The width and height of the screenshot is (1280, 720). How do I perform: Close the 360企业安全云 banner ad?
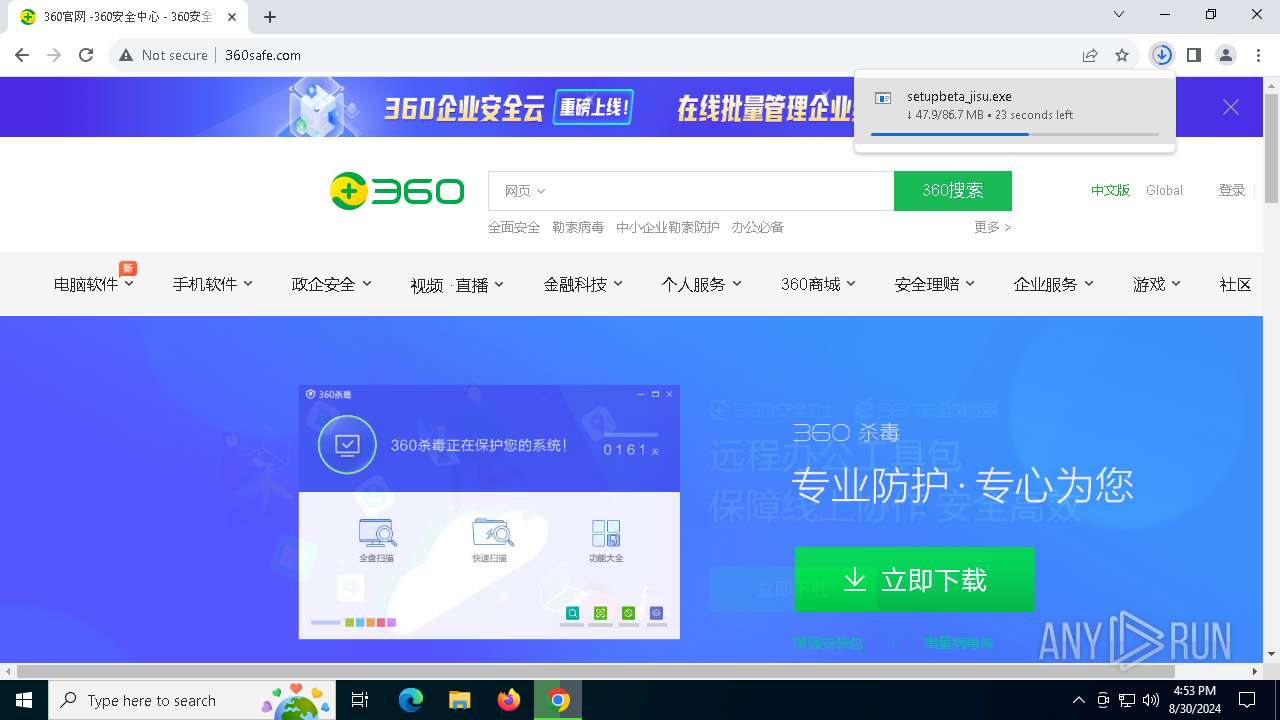1231,107
